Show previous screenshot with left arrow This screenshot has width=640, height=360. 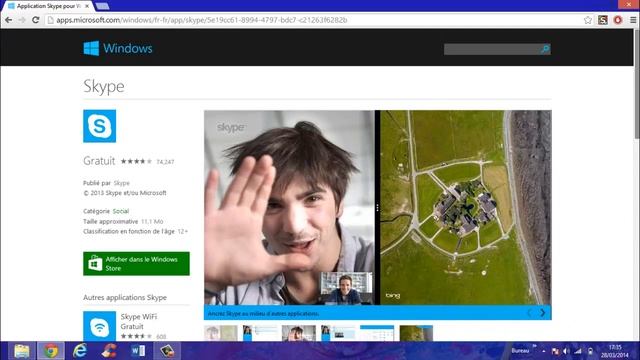[x=529, y=313]
